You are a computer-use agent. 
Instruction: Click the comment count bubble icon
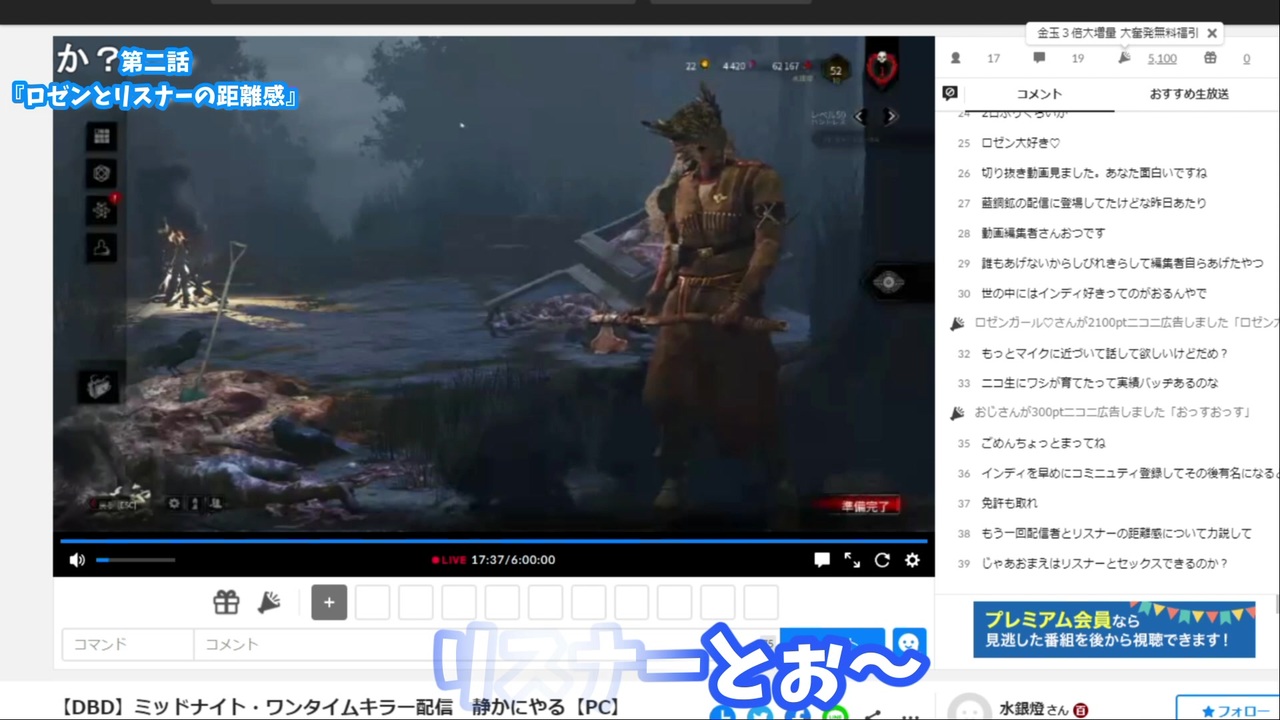[x=1039, y=58]
